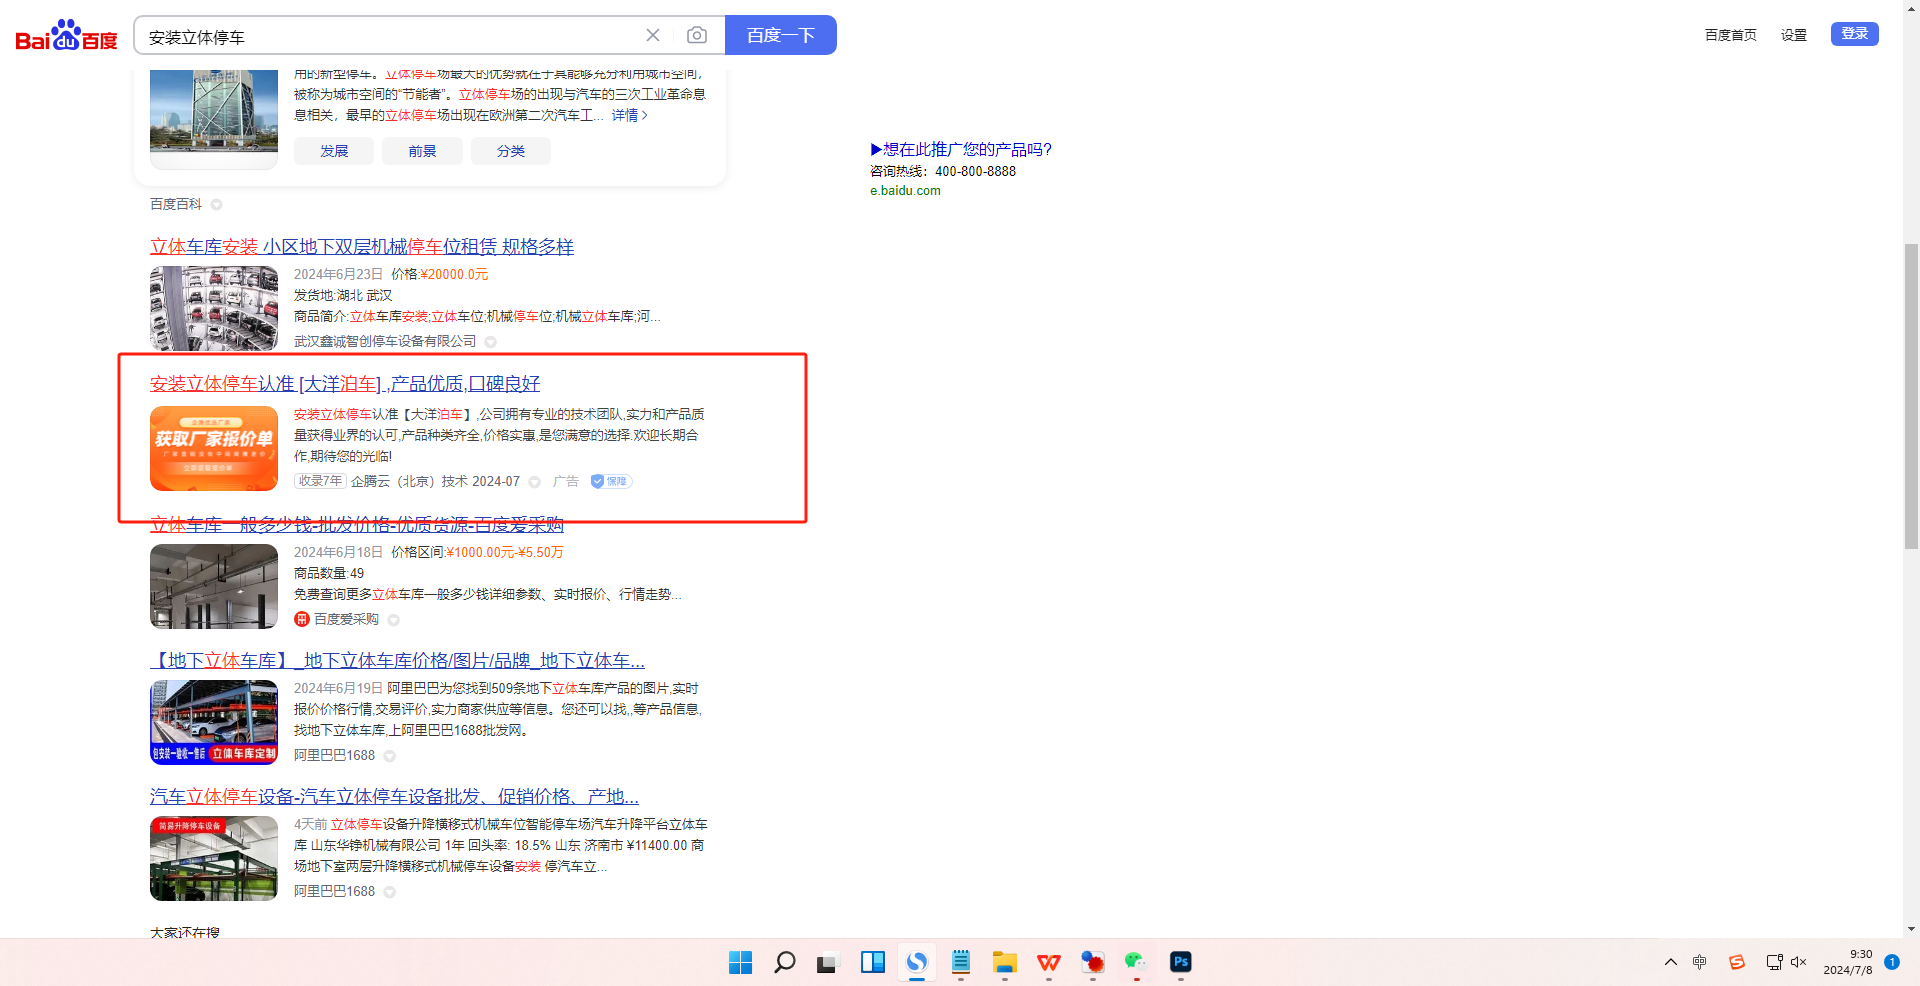Viewport: 1920px width, 986px height.
Task: Click the 百度一下 search button
Action: (x=781, y=35)
